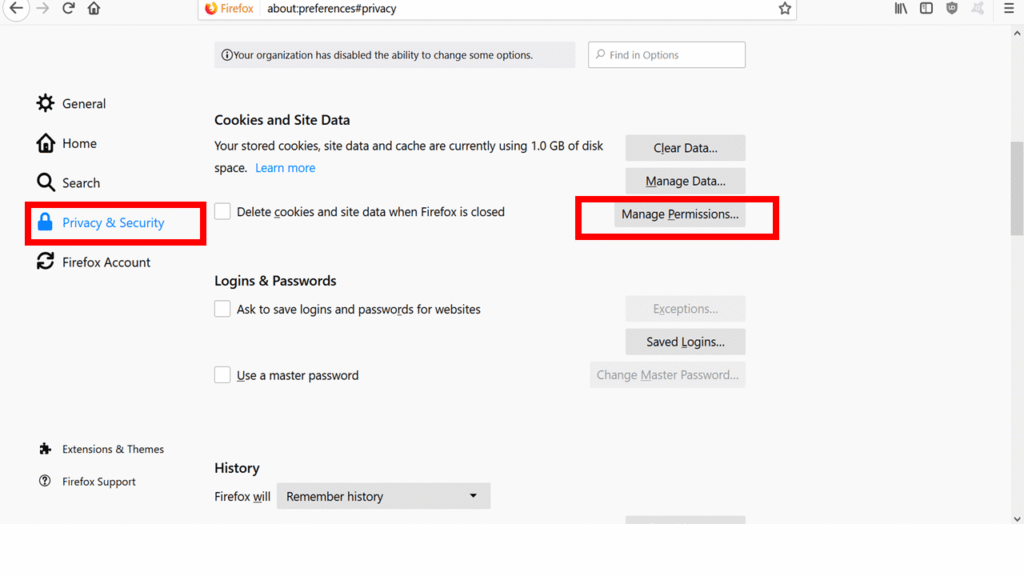Enable Use a master password checkbox
This screenshot has height=576, width=1024.
click(x=222, y=375)
